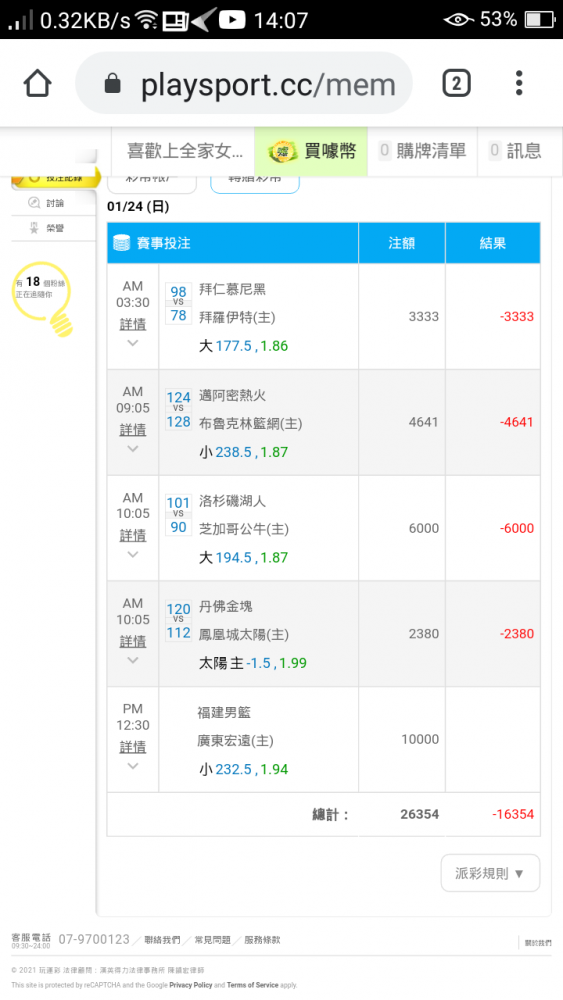Open the 榮譽 sidebar item

pyautogui.click(x=47, y=228)
